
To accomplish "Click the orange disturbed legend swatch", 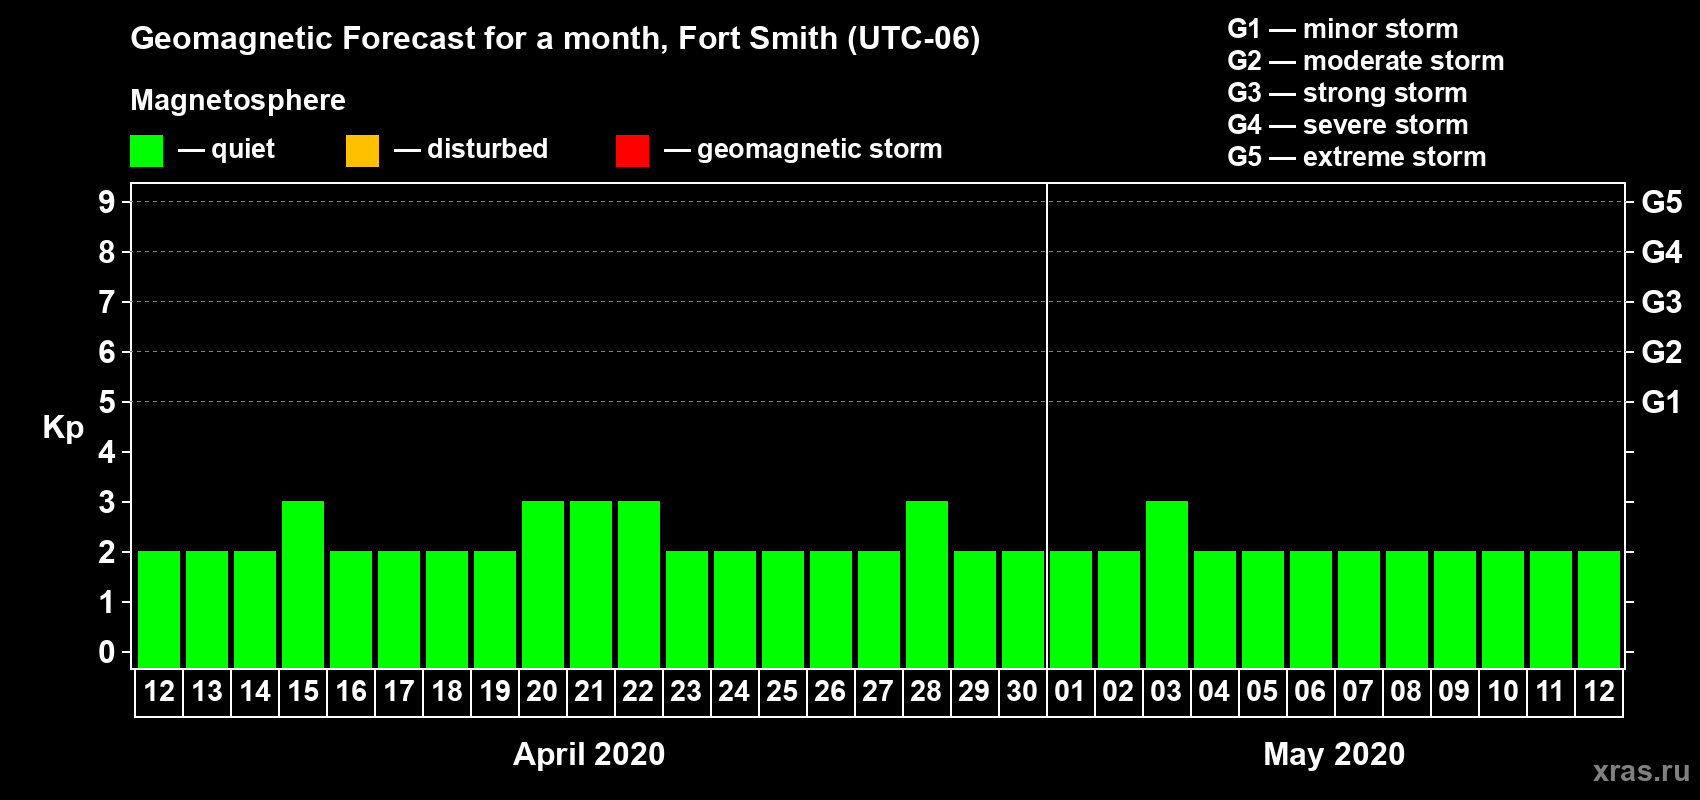I will (362, 151).
